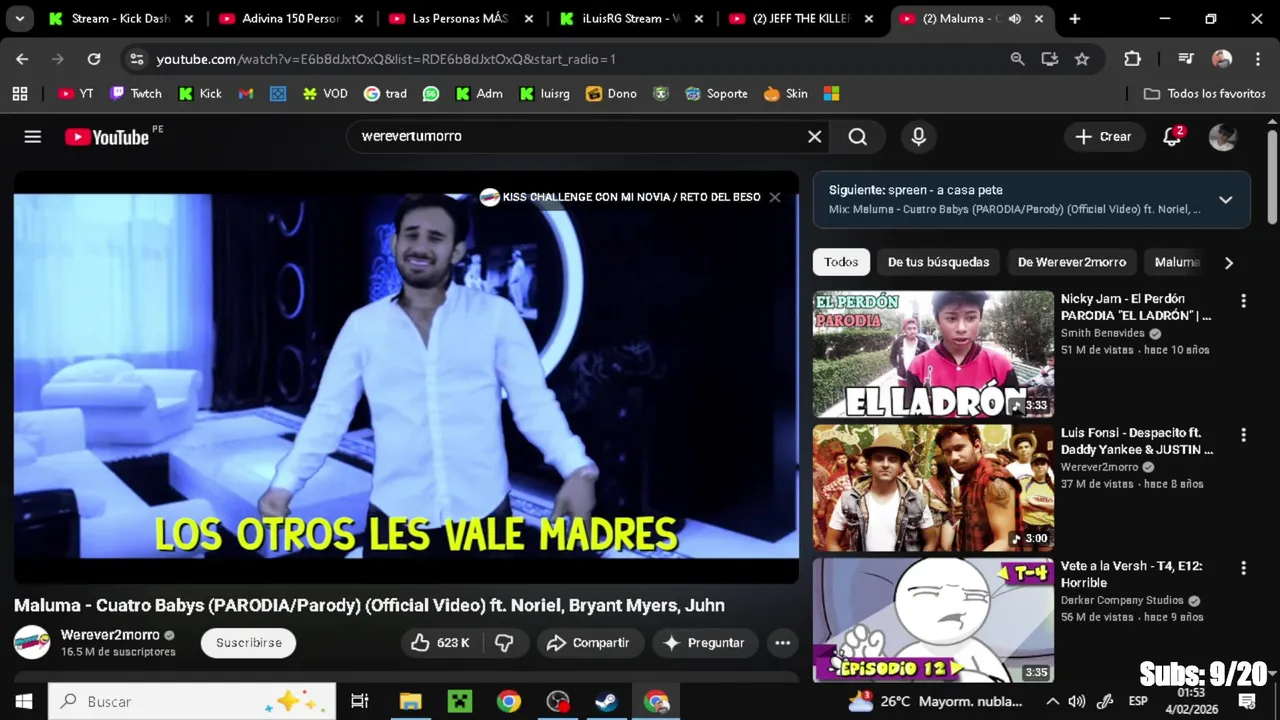The width and height of the screenshot is (1280, 720).
Task: Click the Suscribirse button
Action: pyautogui.click(x=248, y=643)
